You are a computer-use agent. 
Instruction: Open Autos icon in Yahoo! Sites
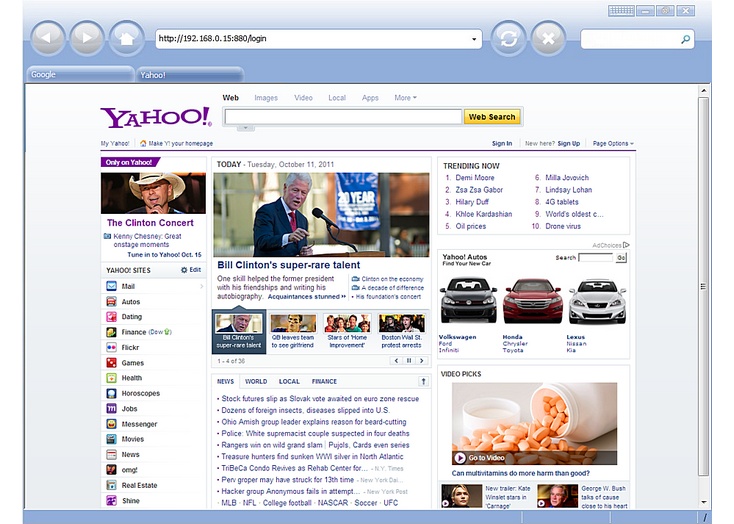[111, 302]
